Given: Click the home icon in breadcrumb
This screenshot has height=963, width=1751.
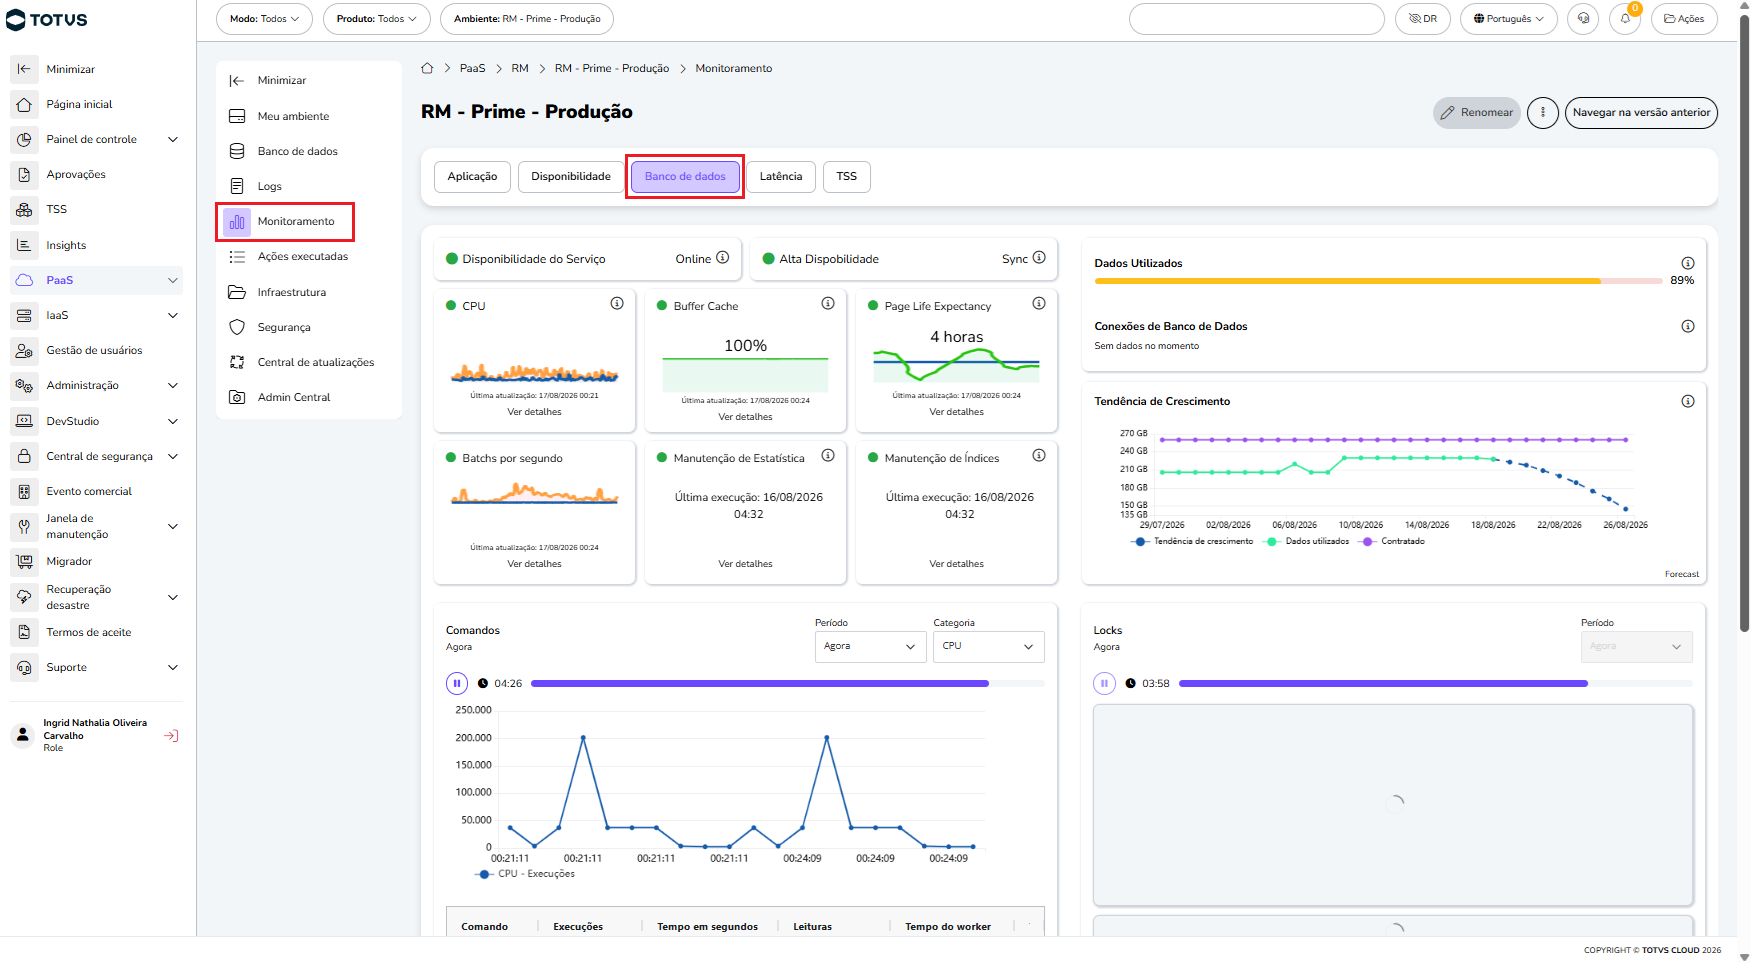Looking at the screenshot, I should (427, 68).
